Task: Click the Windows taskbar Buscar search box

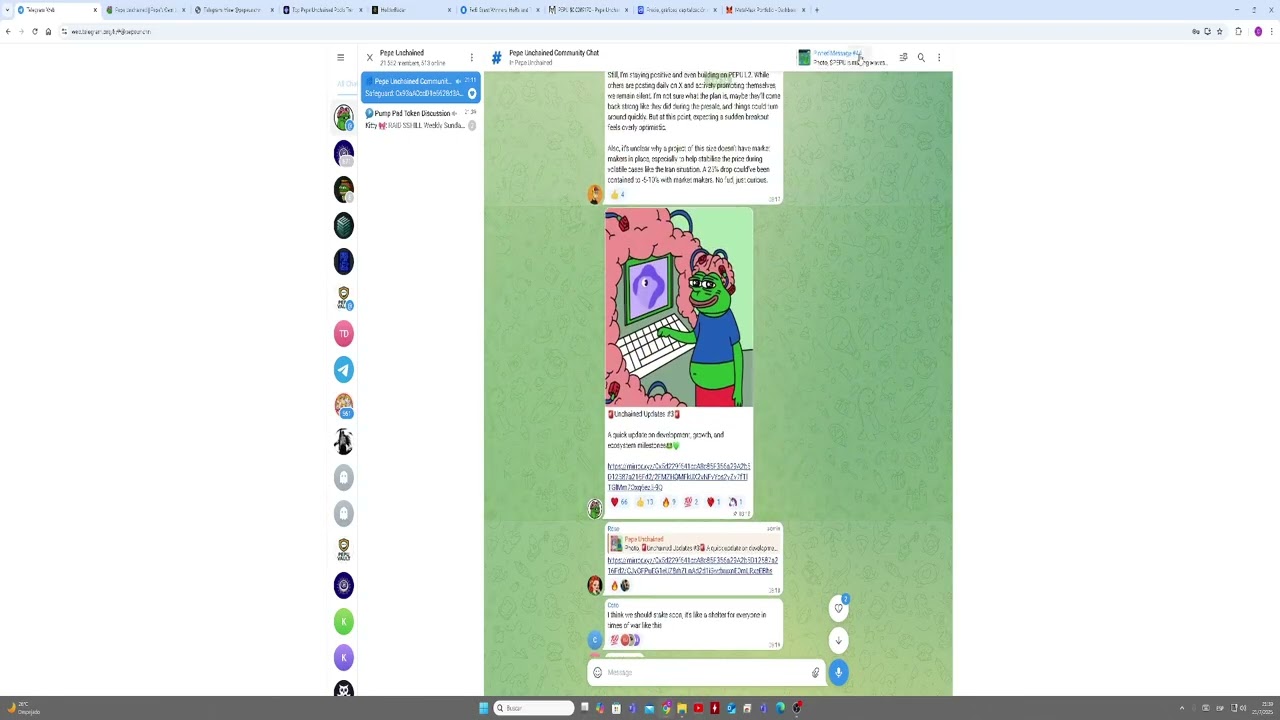Action: [x=534, y=708]
